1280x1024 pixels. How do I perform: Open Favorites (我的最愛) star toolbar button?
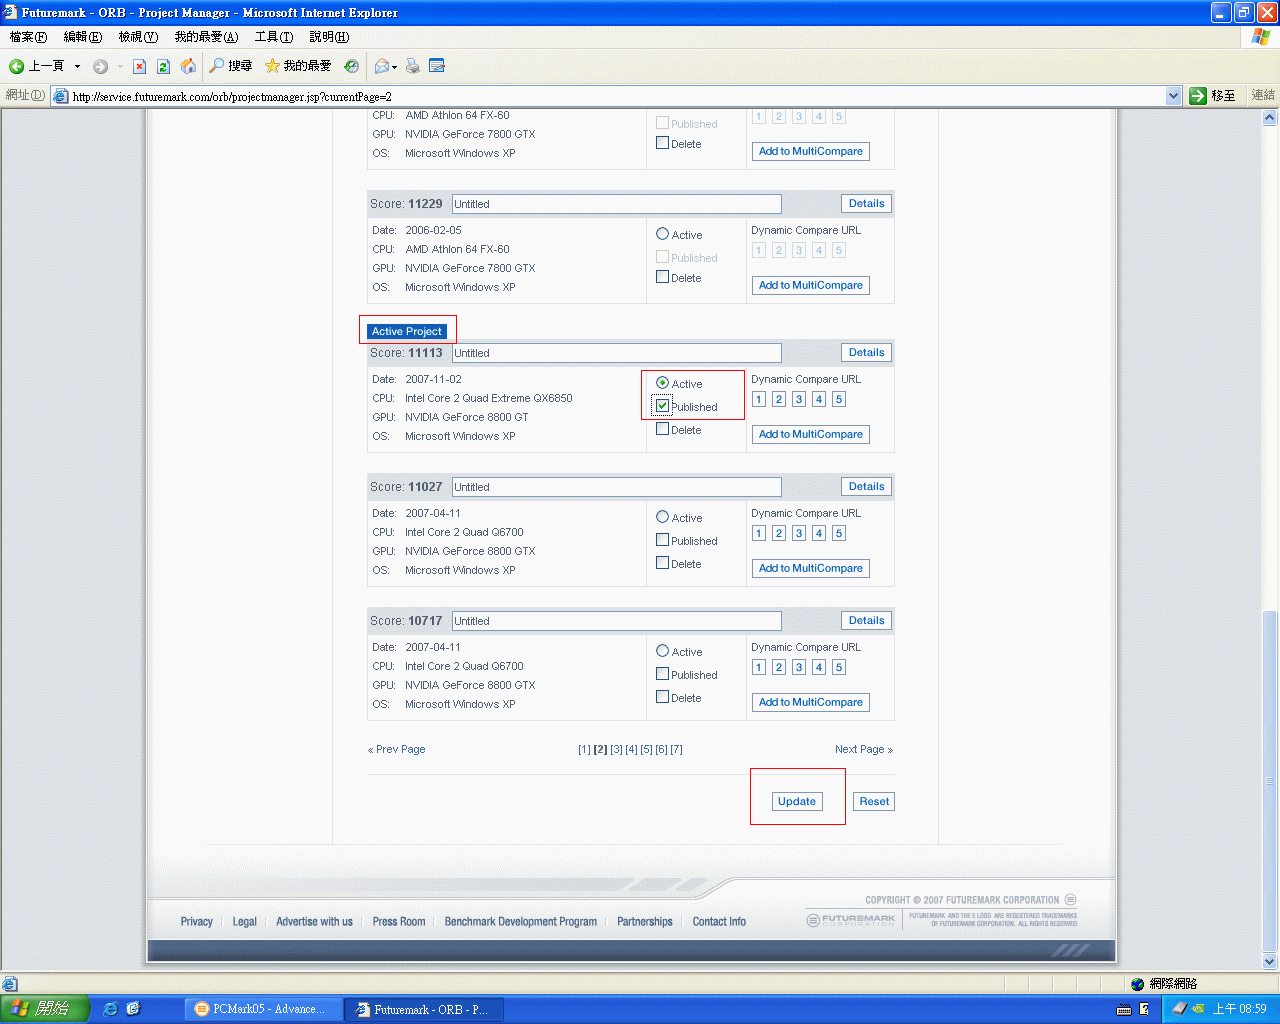[298, 66]
